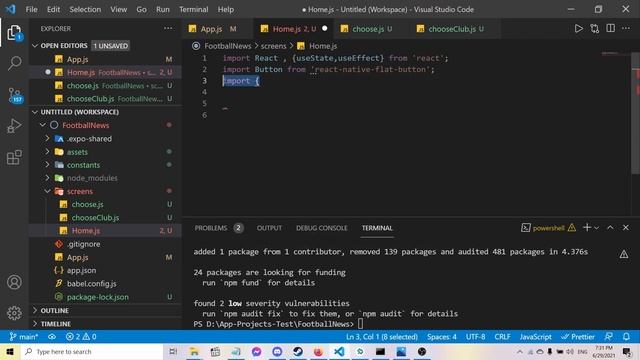640x360 pixels.
Task: Expand the .expo-shared folder
Action: (x=48, y=138)
